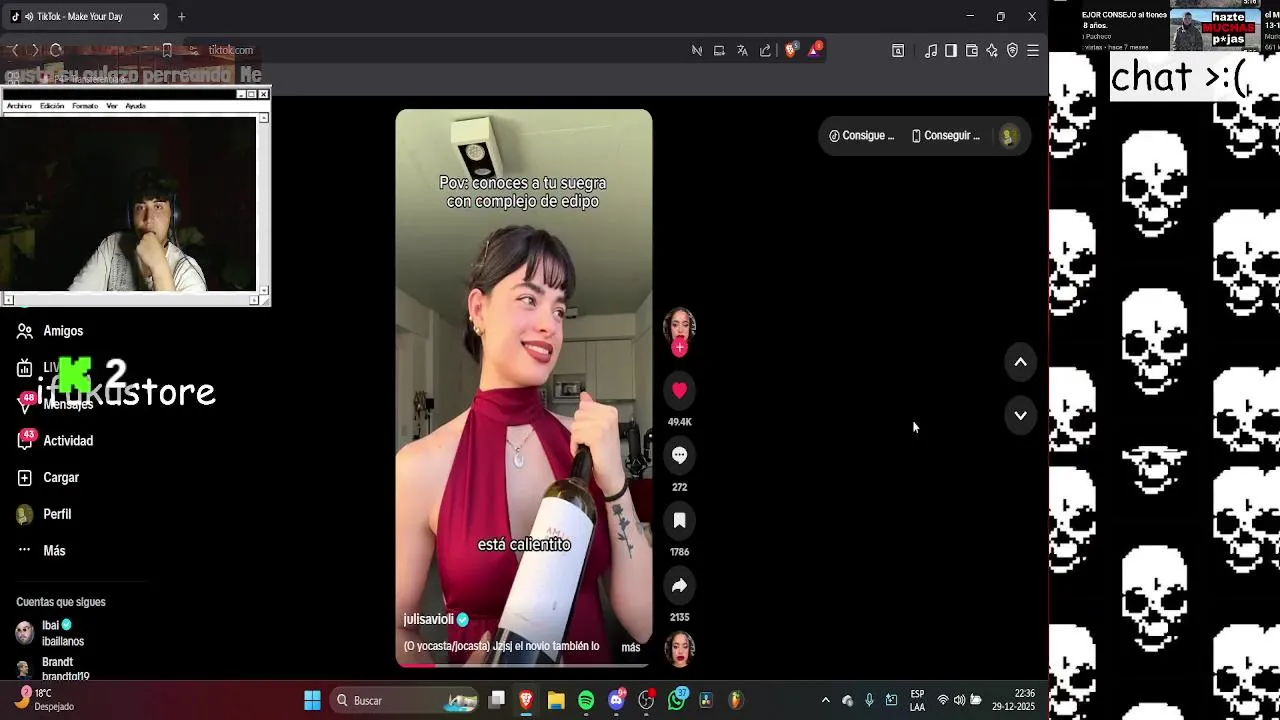Click the 'Conseguir ...' app button
The width and height of the screenshot is (1280, 720).
point(946,136)
